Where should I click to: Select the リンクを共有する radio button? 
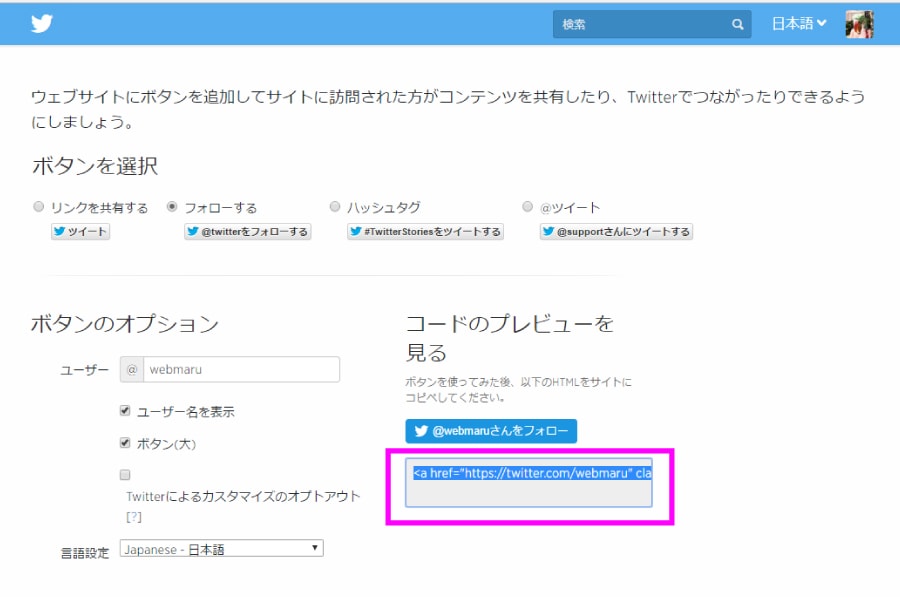point(38,207)
